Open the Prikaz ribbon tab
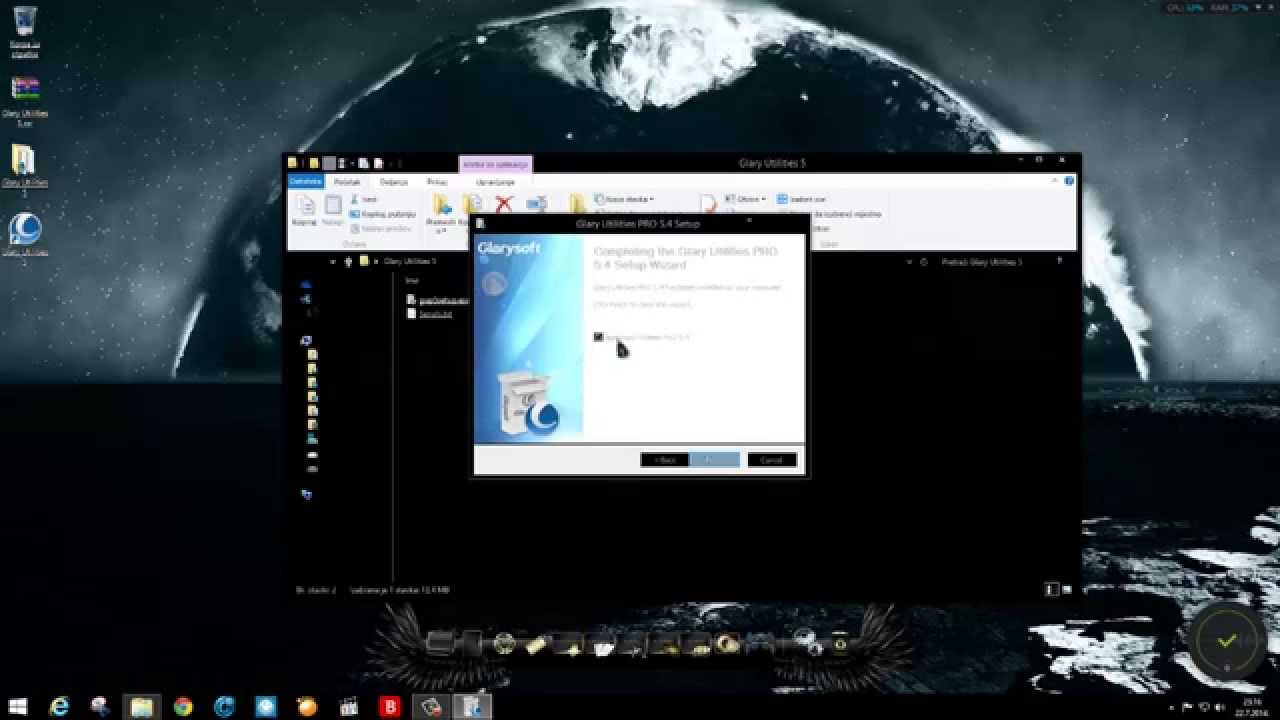The height and width of the screenshot is (720, 1280). click(437, 182)
